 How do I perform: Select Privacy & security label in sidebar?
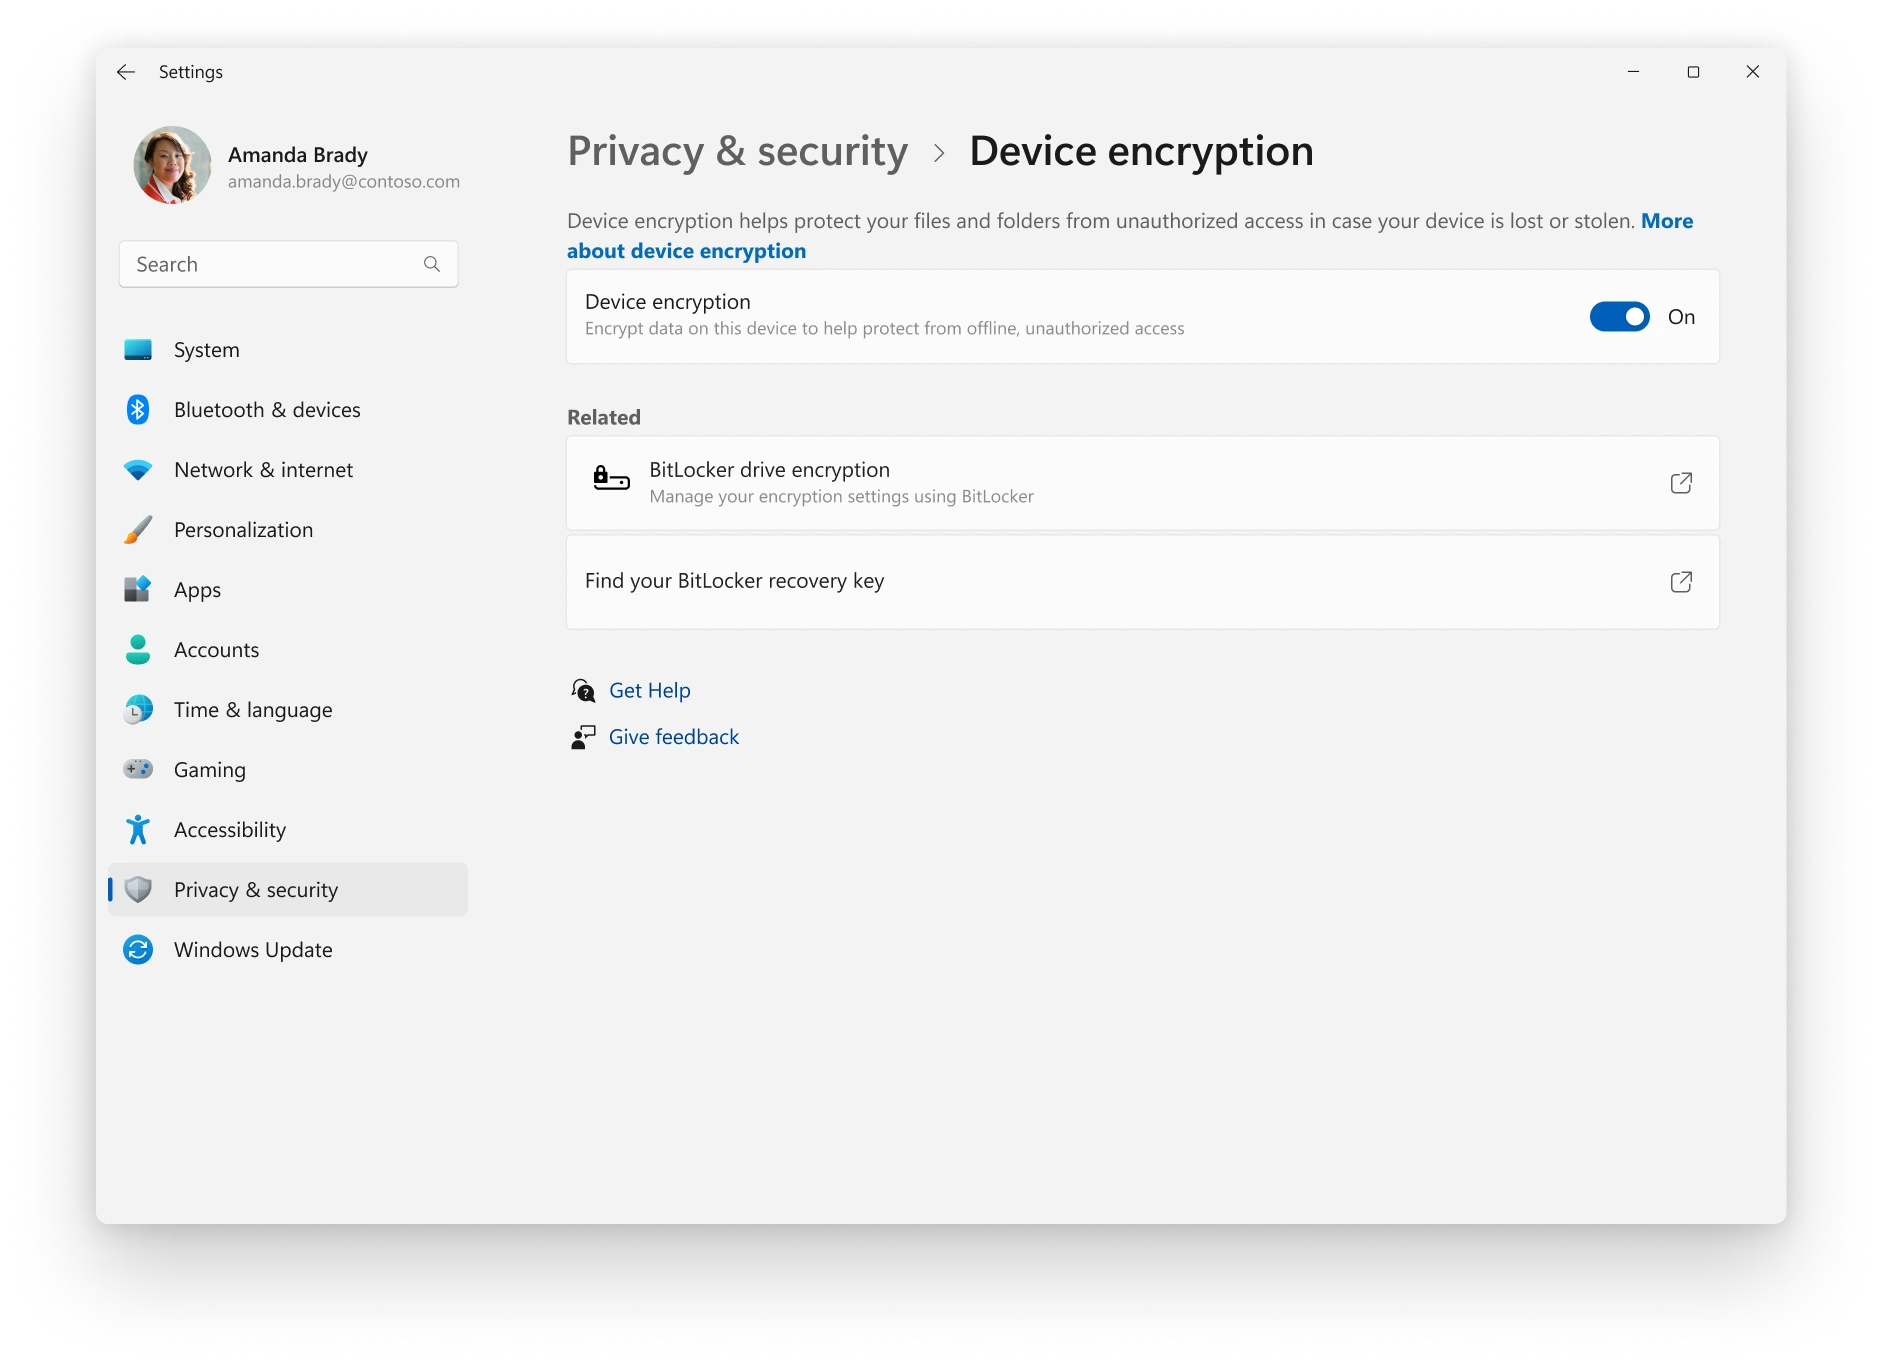[x=256, y=890]
